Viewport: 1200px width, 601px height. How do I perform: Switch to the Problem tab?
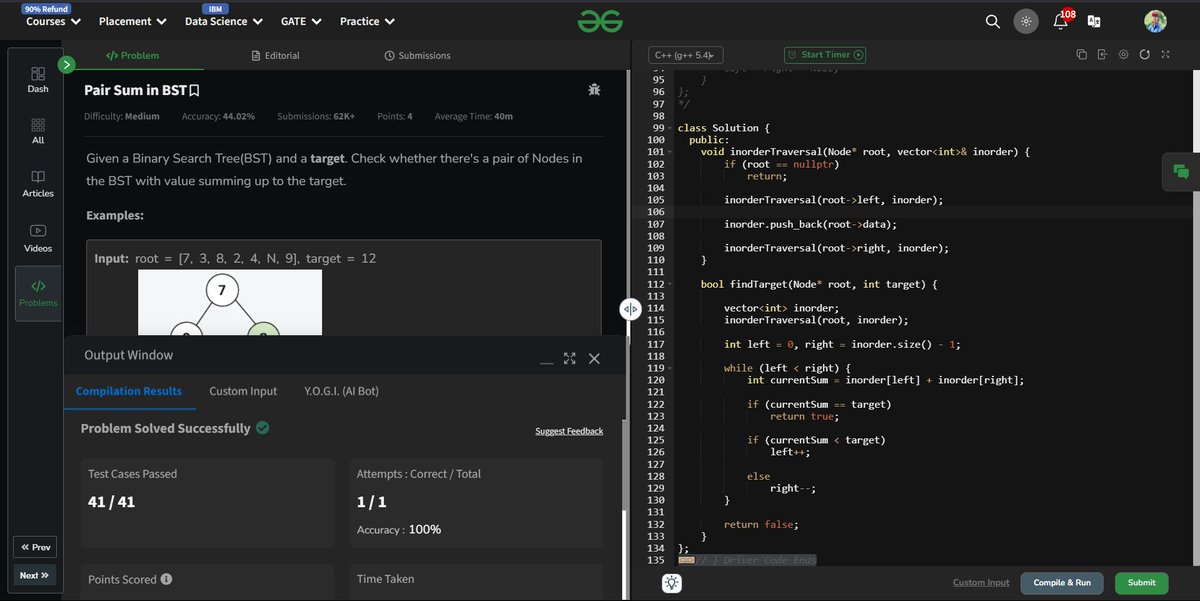click(x=132, y=56)
